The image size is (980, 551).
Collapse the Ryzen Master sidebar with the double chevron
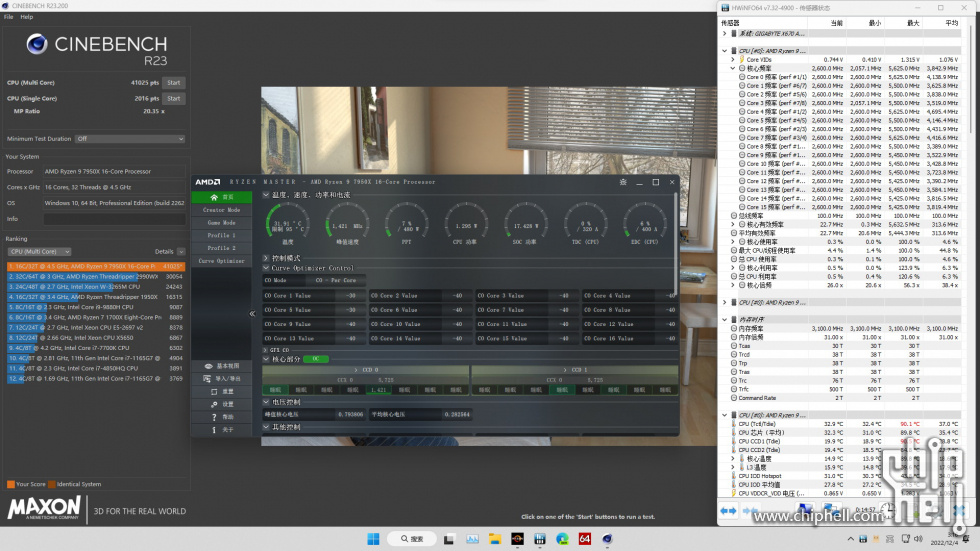tap(252, 314)
